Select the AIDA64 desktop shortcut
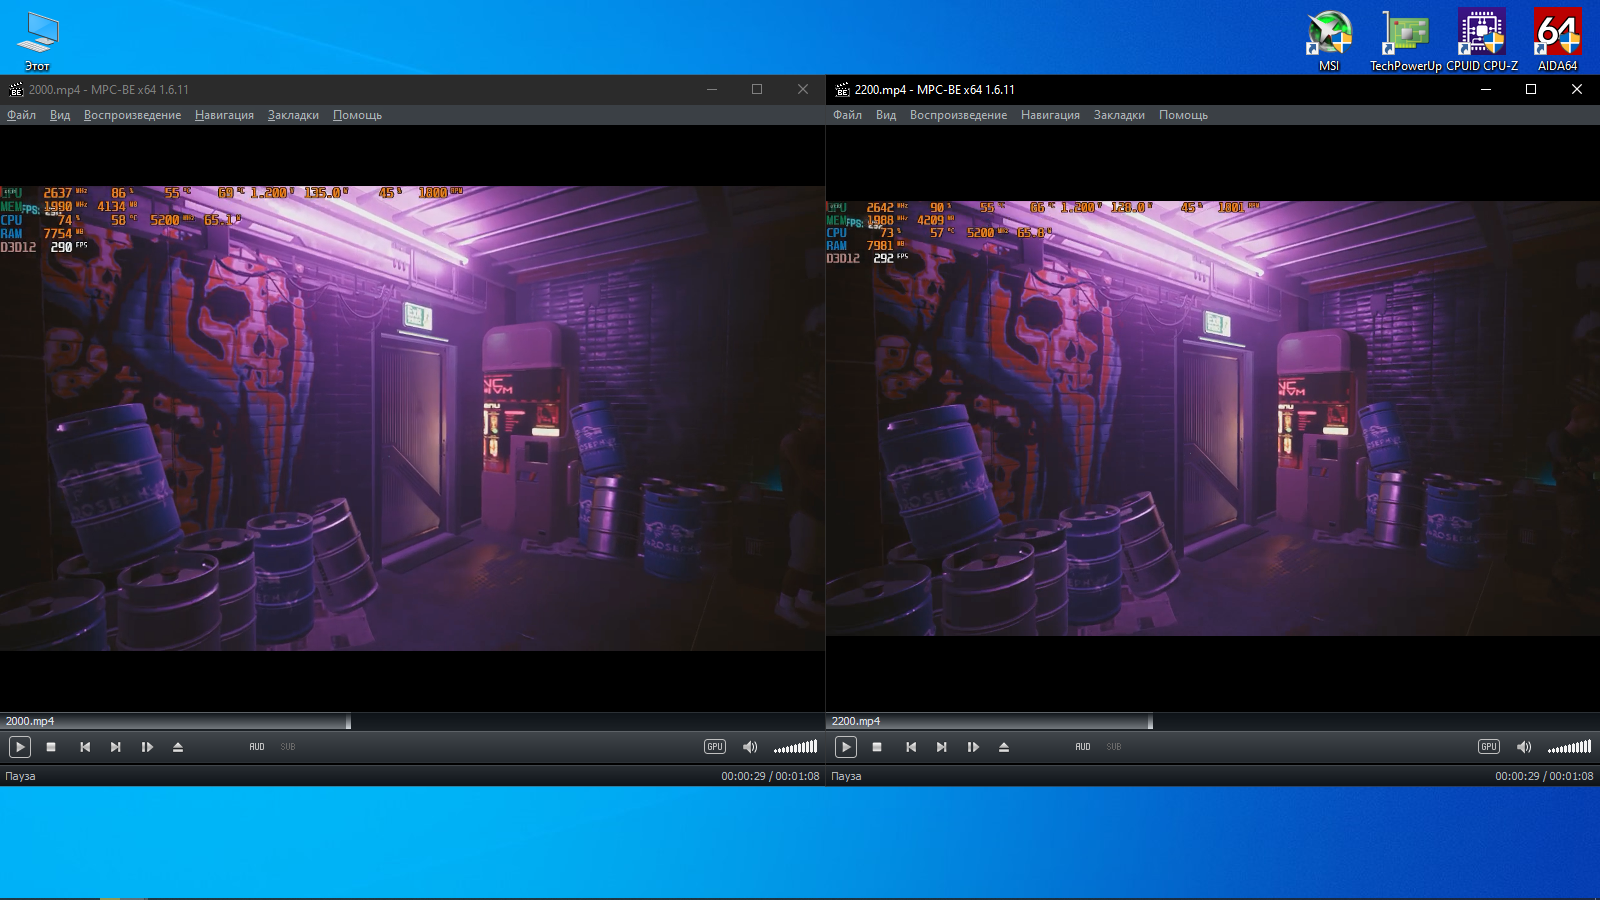This screenshot has height=900, width=1600. point(1557,40)
